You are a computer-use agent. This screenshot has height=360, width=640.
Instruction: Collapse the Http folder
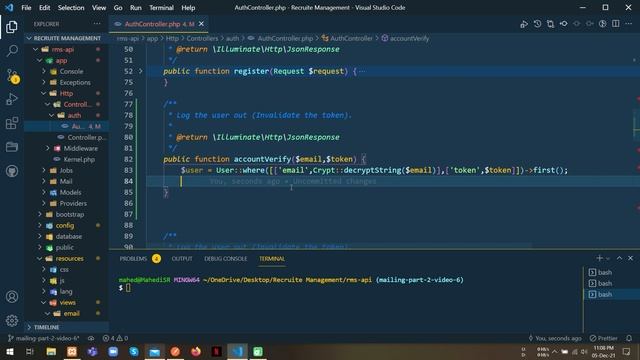point(66,93)
